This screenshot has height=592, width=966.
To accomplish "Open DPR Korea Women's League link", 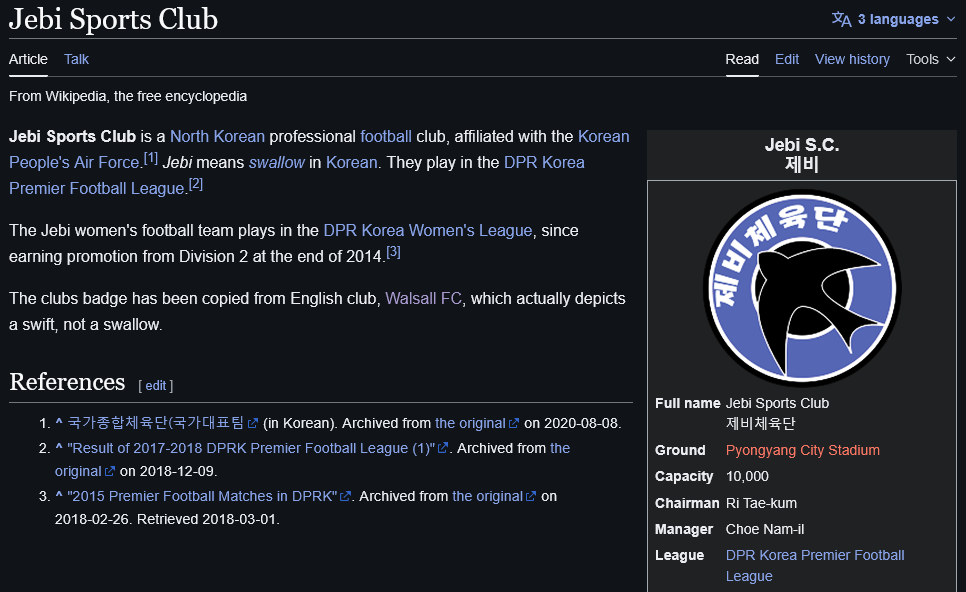I will (x=428, y=230).
